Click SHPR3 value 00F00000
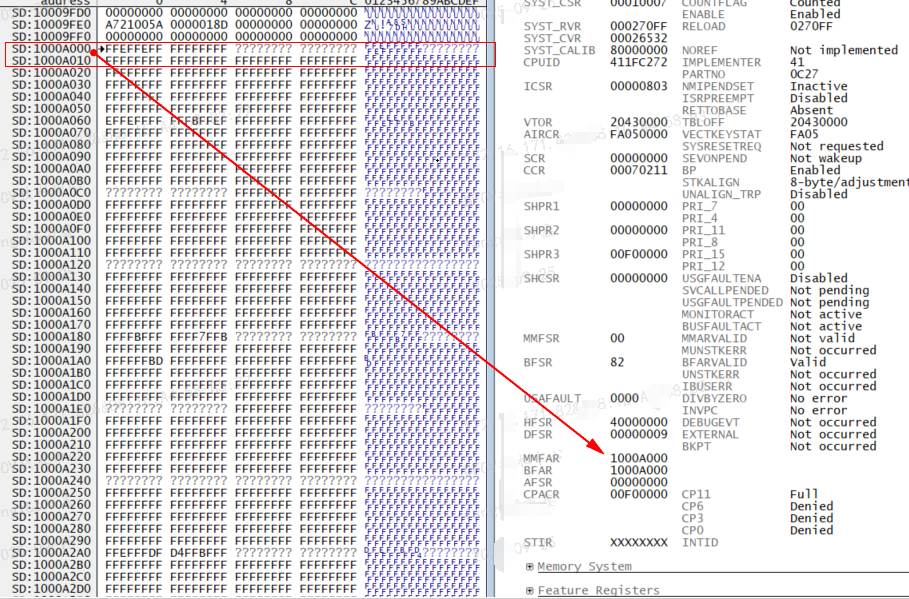The height and width of the screenshot is (599, 909). click(639, 254)
